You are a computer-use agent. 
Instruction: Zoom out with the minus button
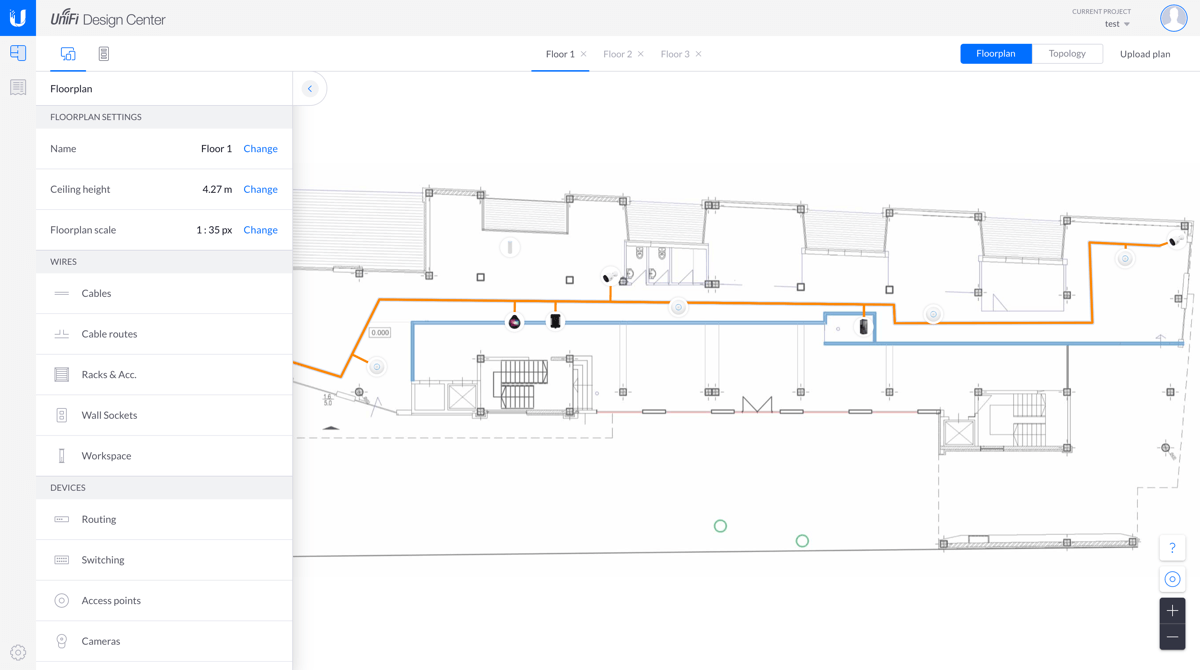1172,637
